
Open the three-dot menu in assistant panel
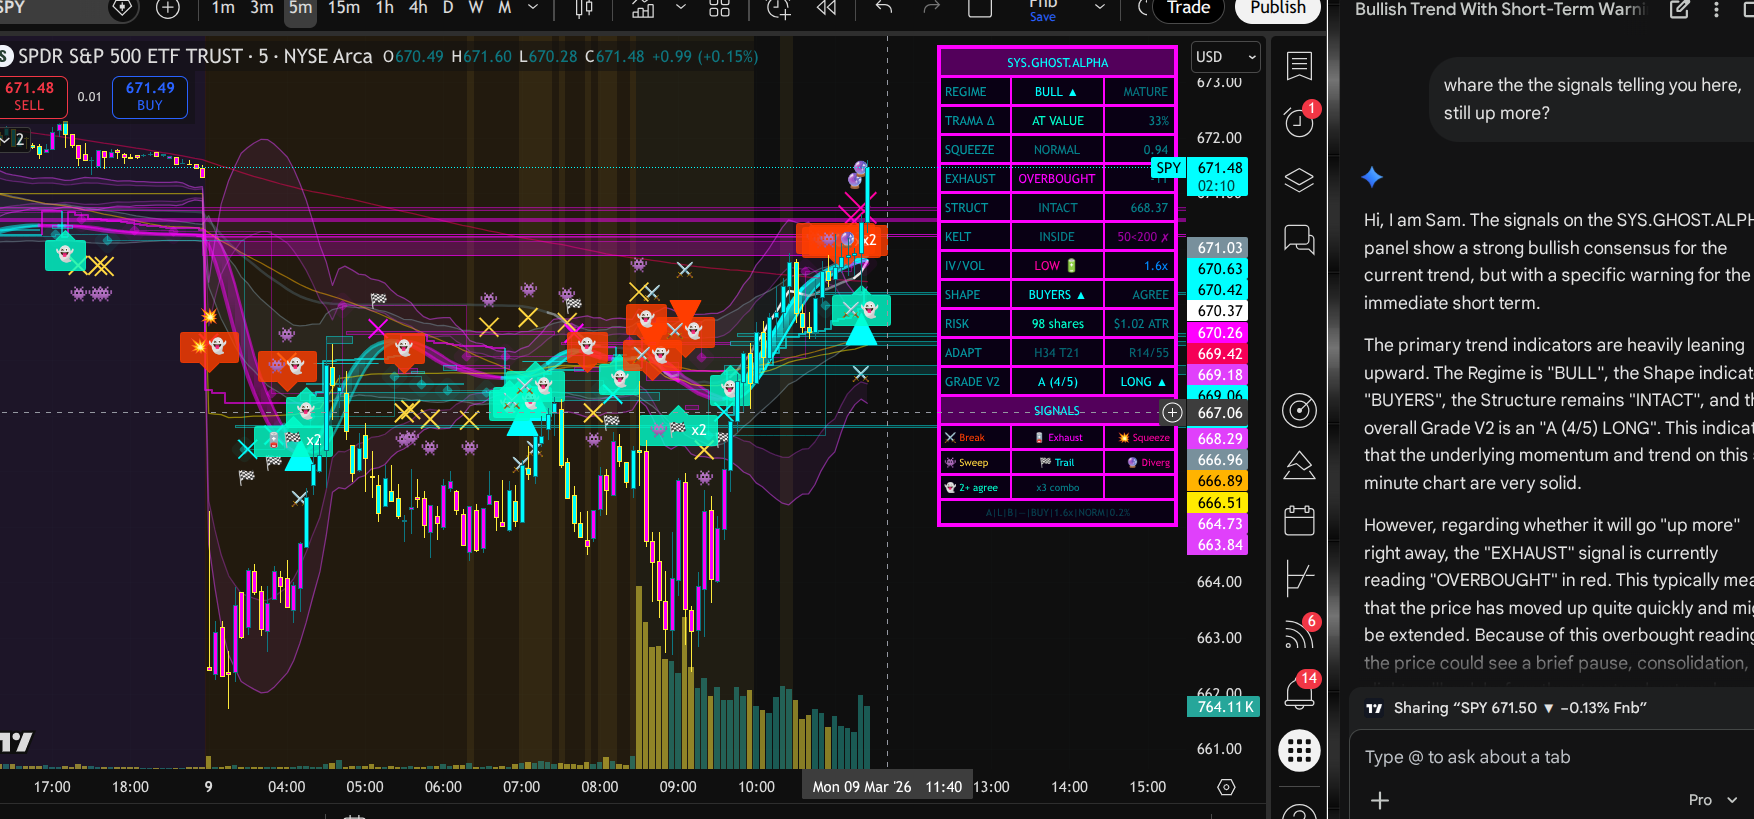click(1718, 9)
